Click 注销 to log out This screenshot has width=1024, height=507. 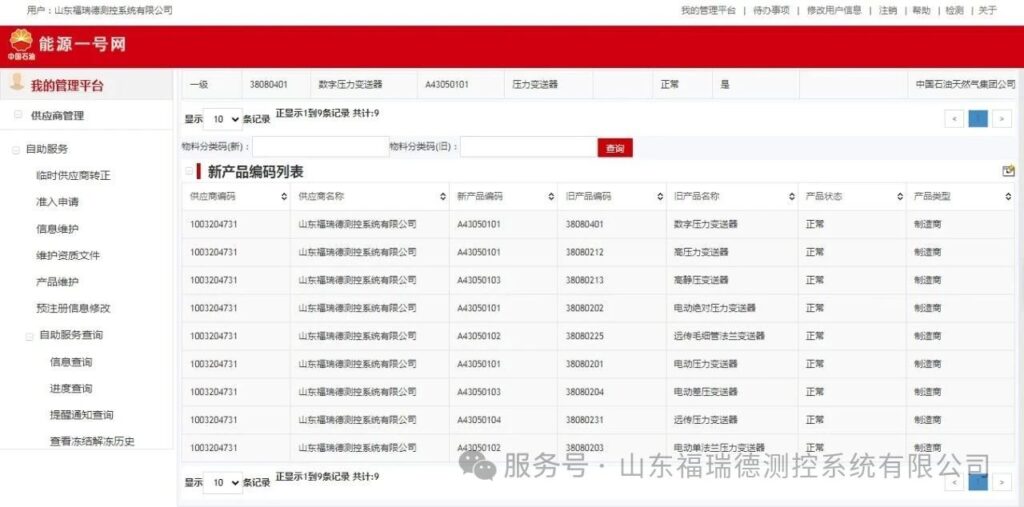point(888,10)
